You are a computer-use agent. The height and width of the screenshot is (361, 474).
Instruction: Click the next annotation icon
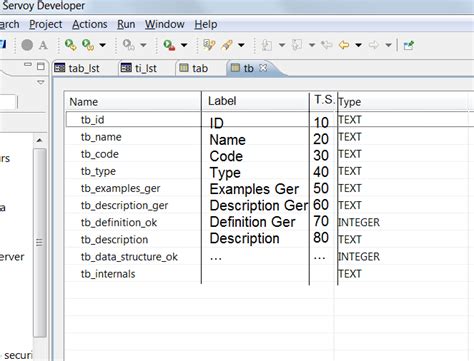267,45
